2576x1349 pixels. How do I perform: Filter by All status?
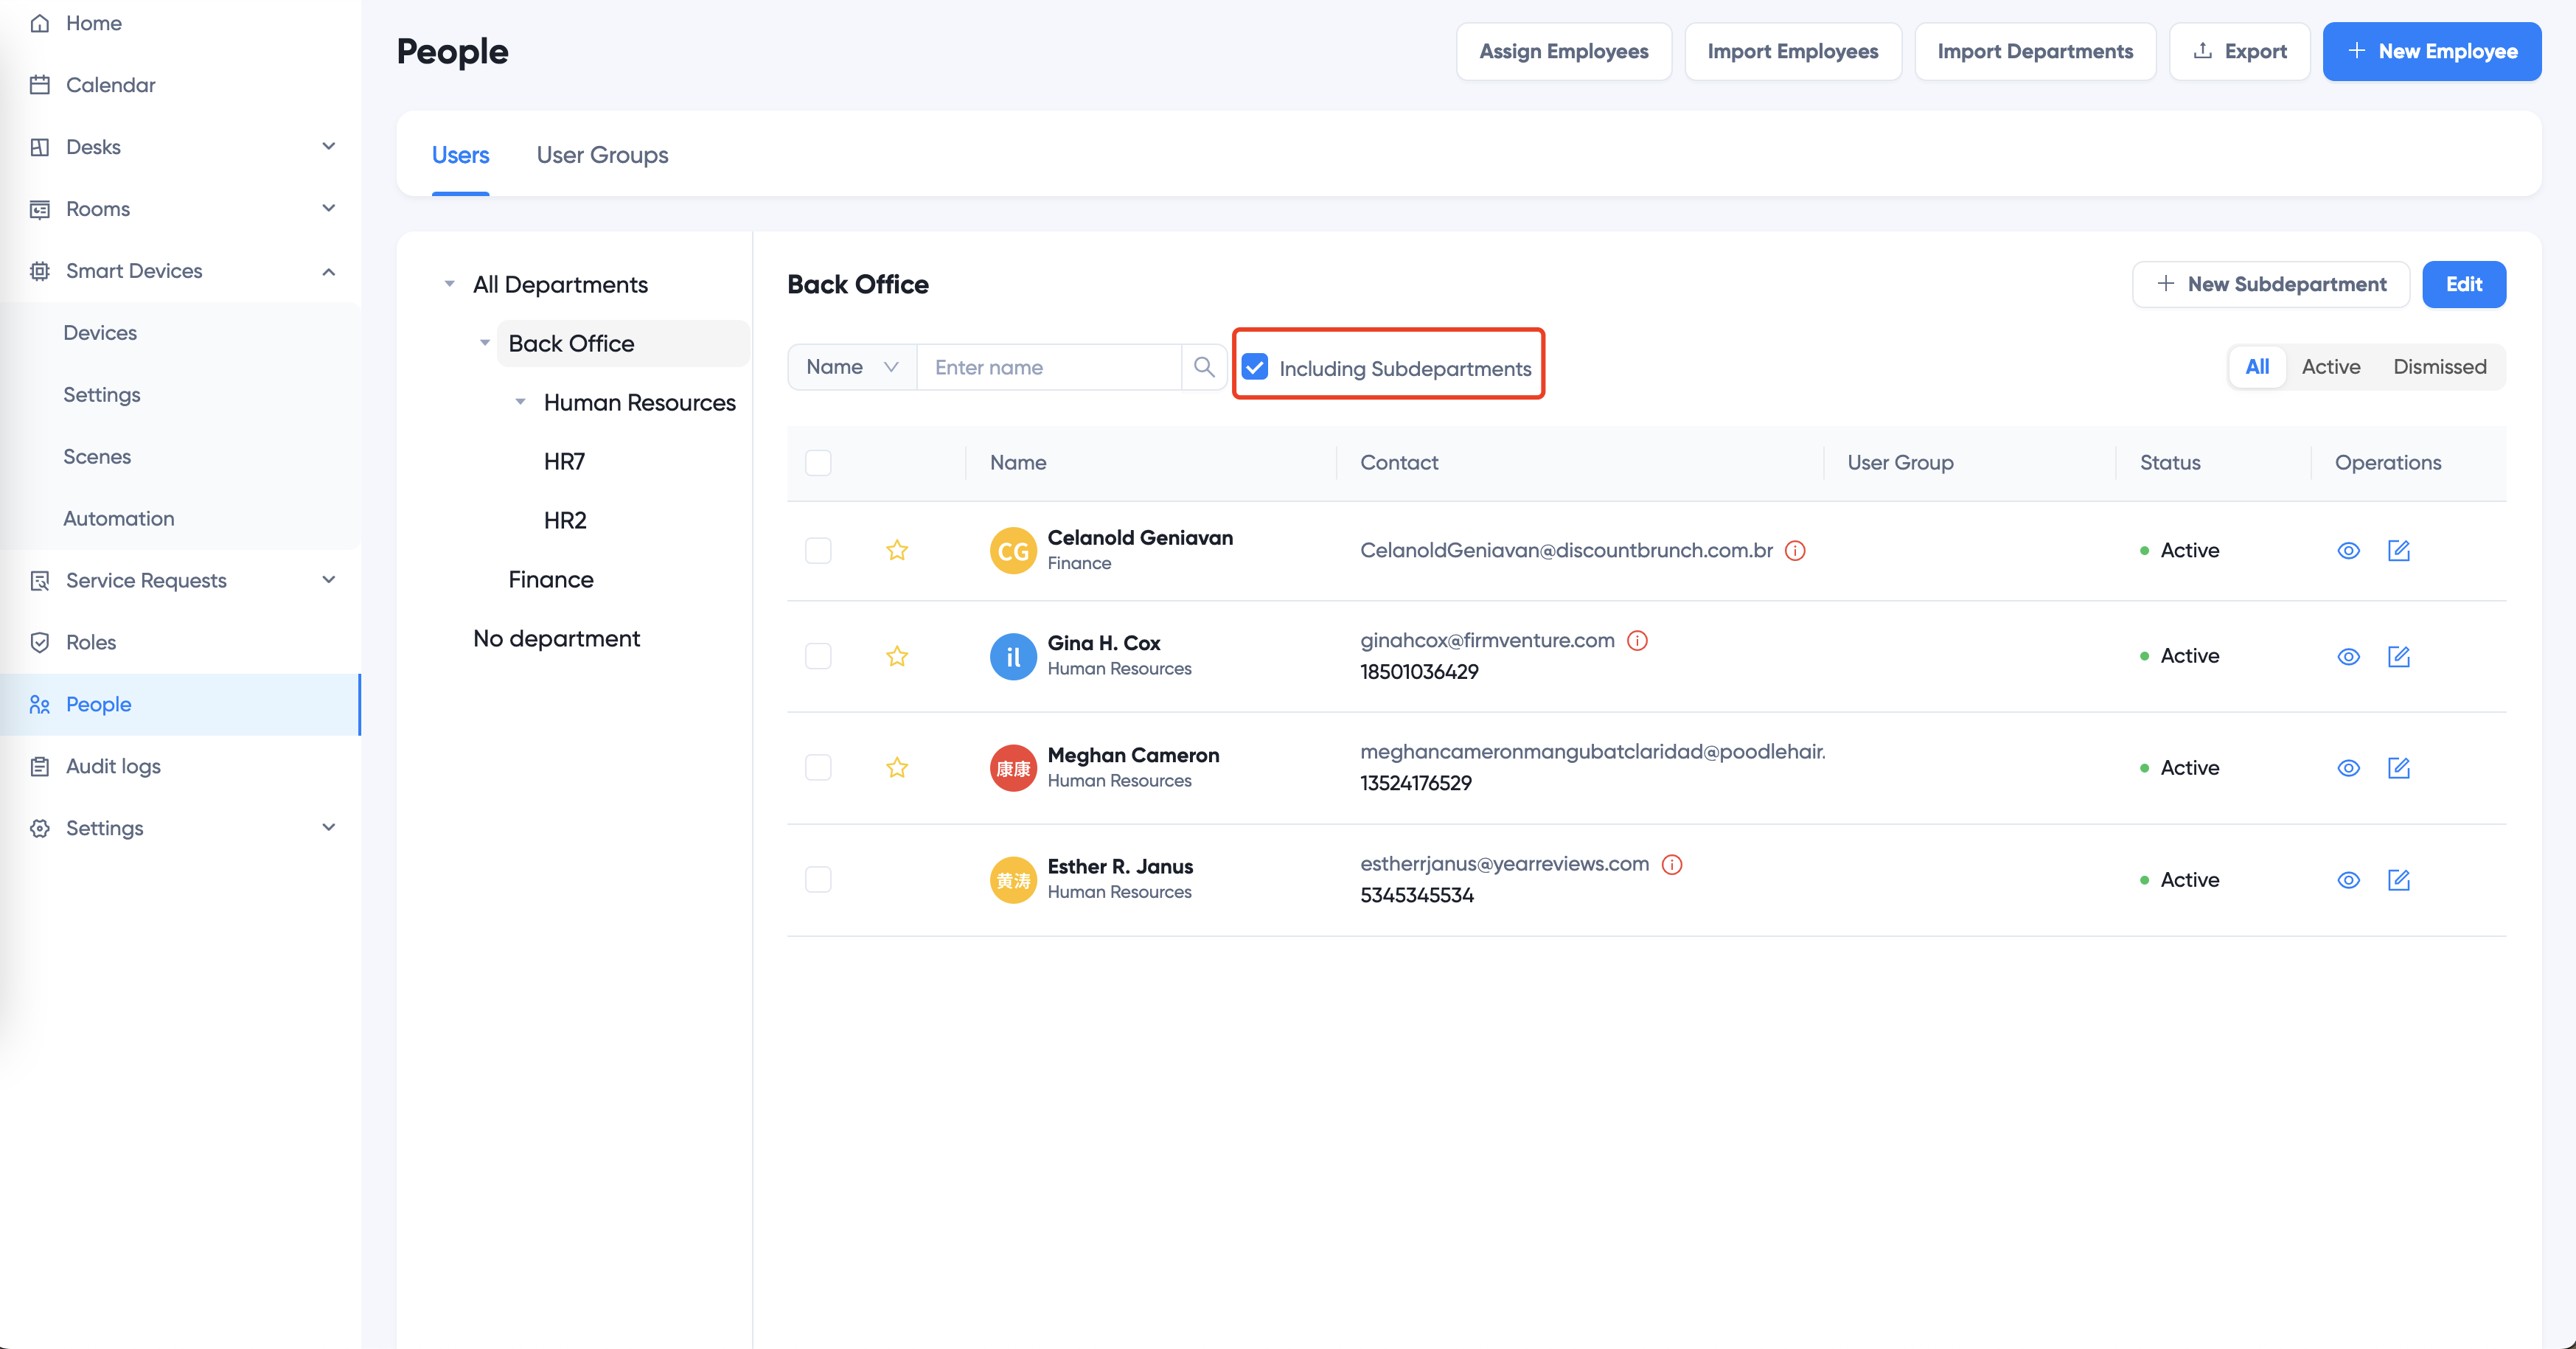(x=2257, y=367)
